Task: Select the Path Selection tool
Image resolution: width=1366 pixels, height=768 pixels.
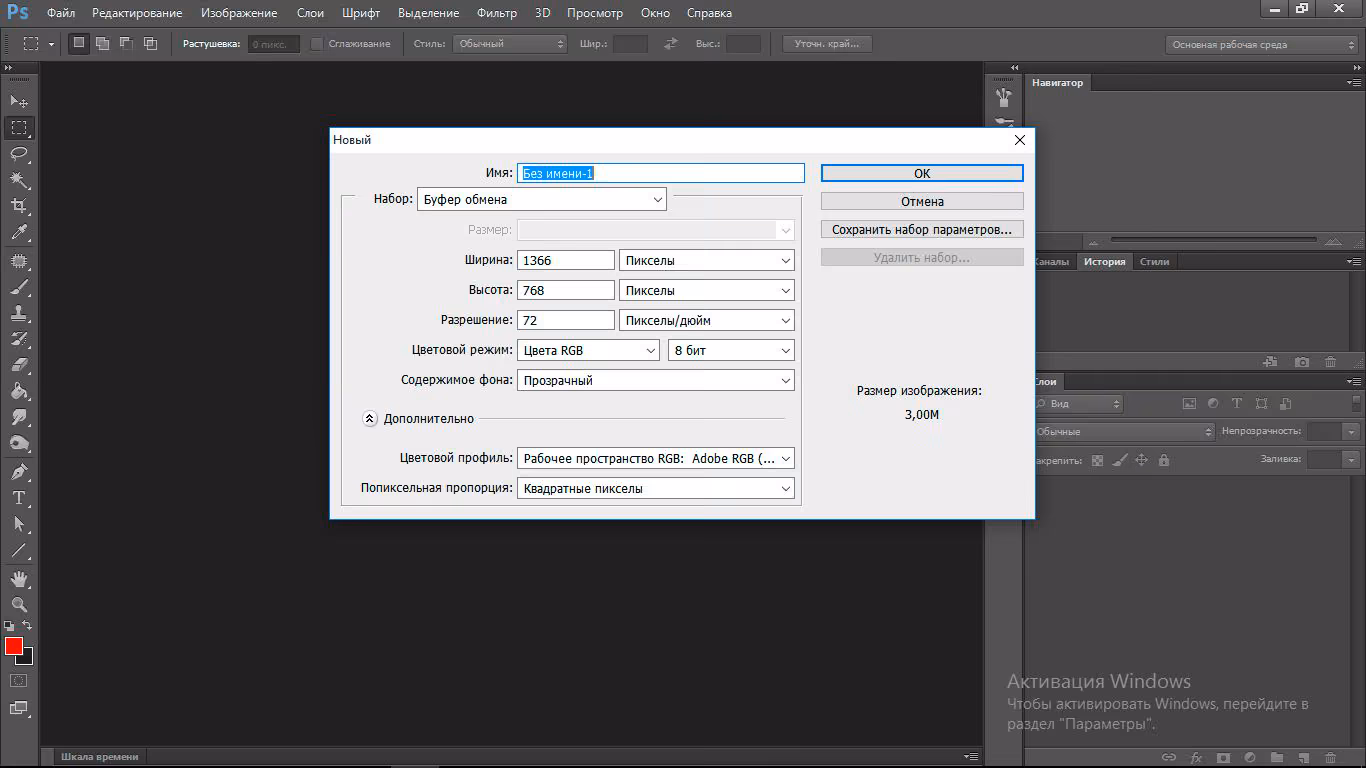Action: pos(19,524)
